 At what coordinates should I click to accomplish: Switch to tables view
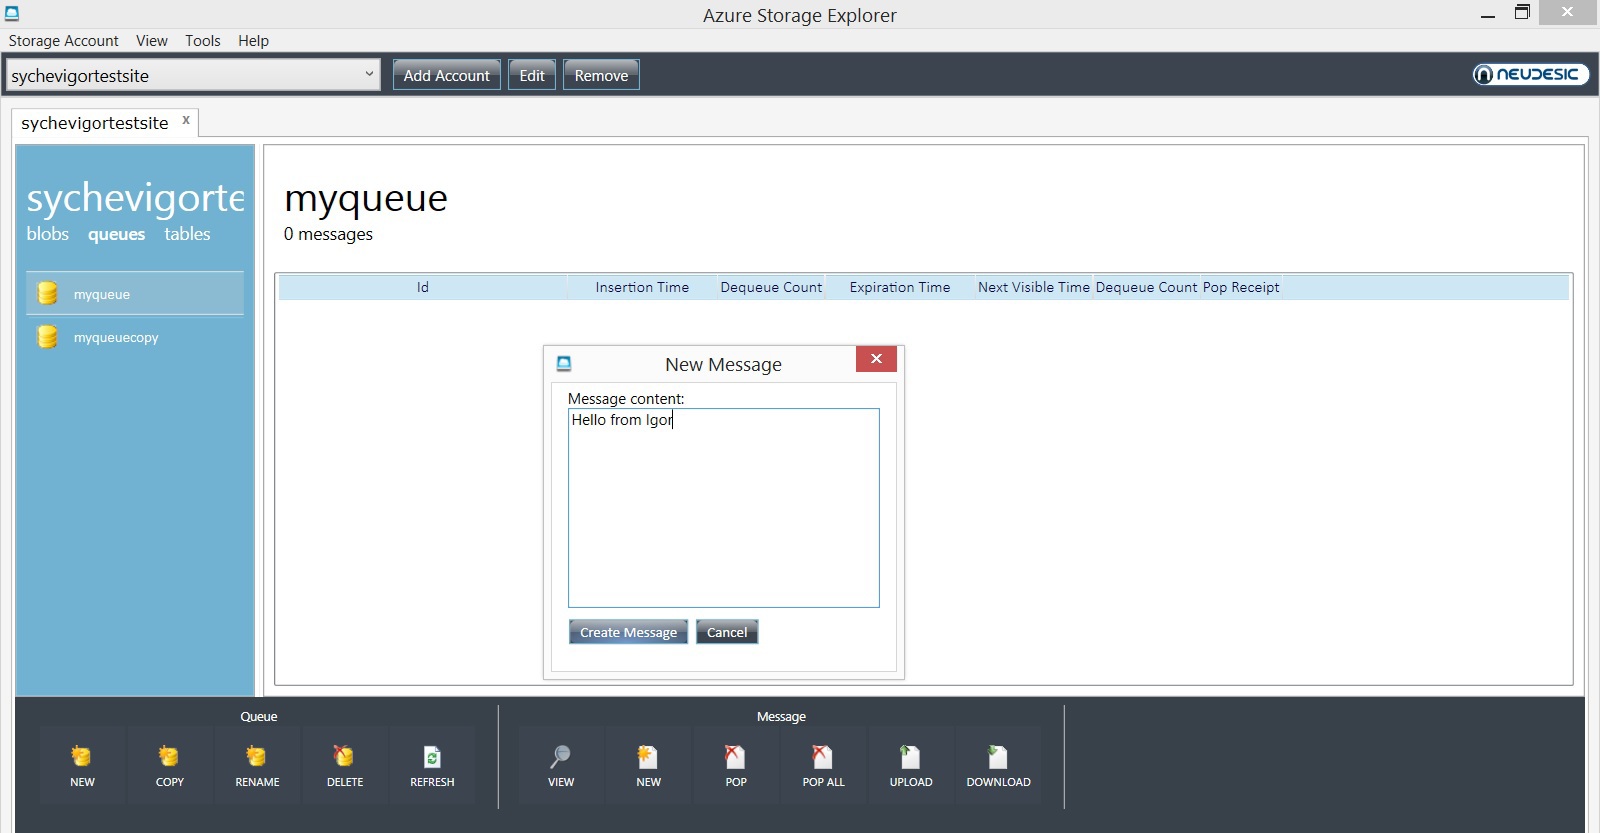click(x=188, y=234)
